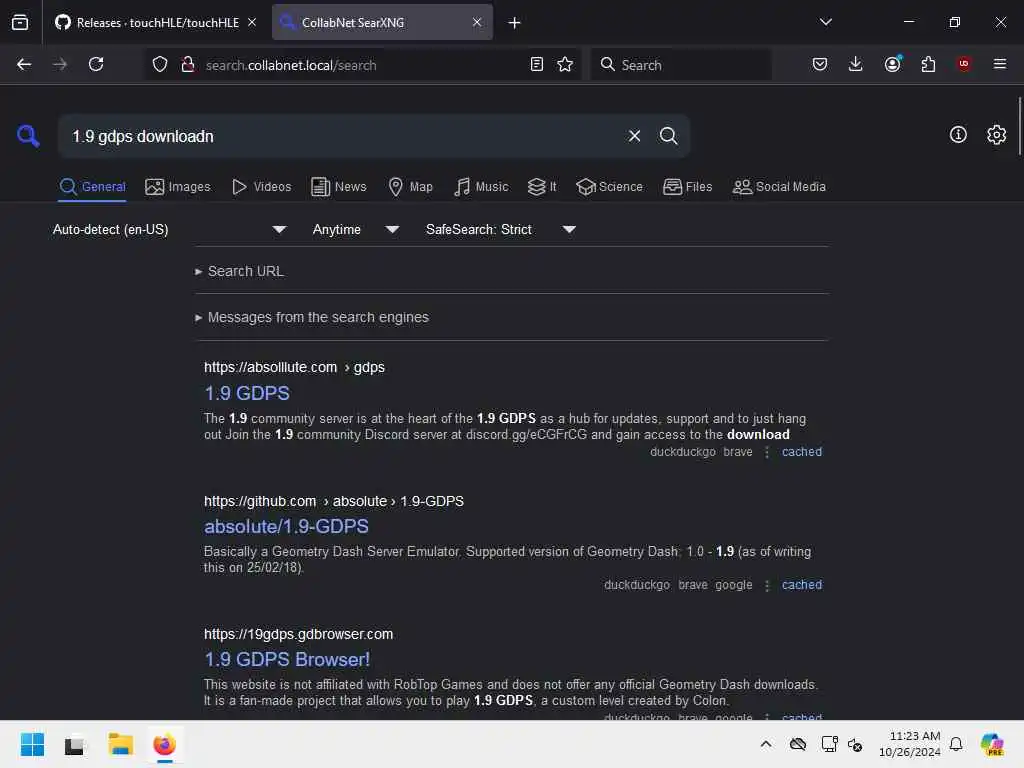1024x768 pixels.
Task: Switch to the Map category
Action: (x=411, y=187)
